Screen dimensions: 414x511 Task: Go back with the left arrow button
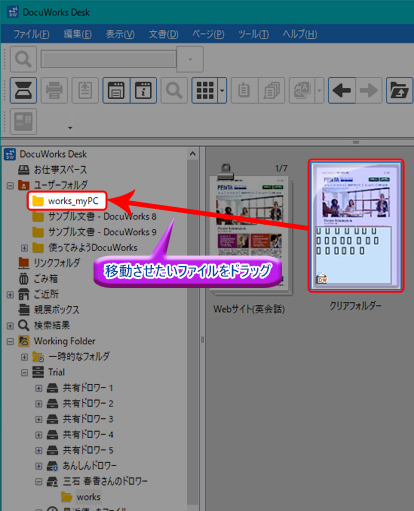pyautogui.click(x=342, y=90)
